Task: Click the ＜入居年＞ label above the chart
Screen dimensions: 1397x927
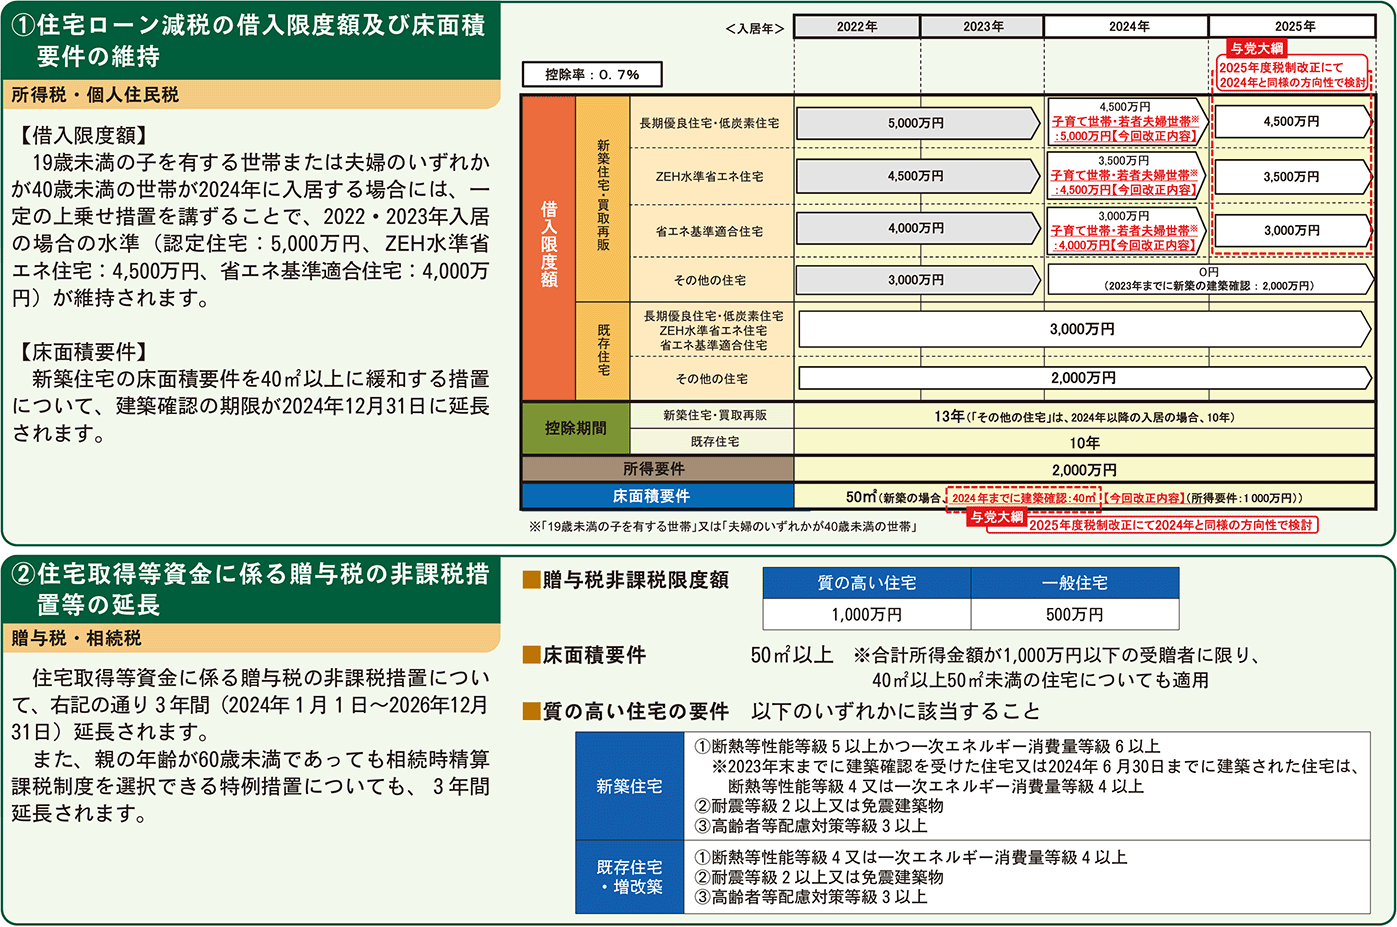Action: pos(755,28)
